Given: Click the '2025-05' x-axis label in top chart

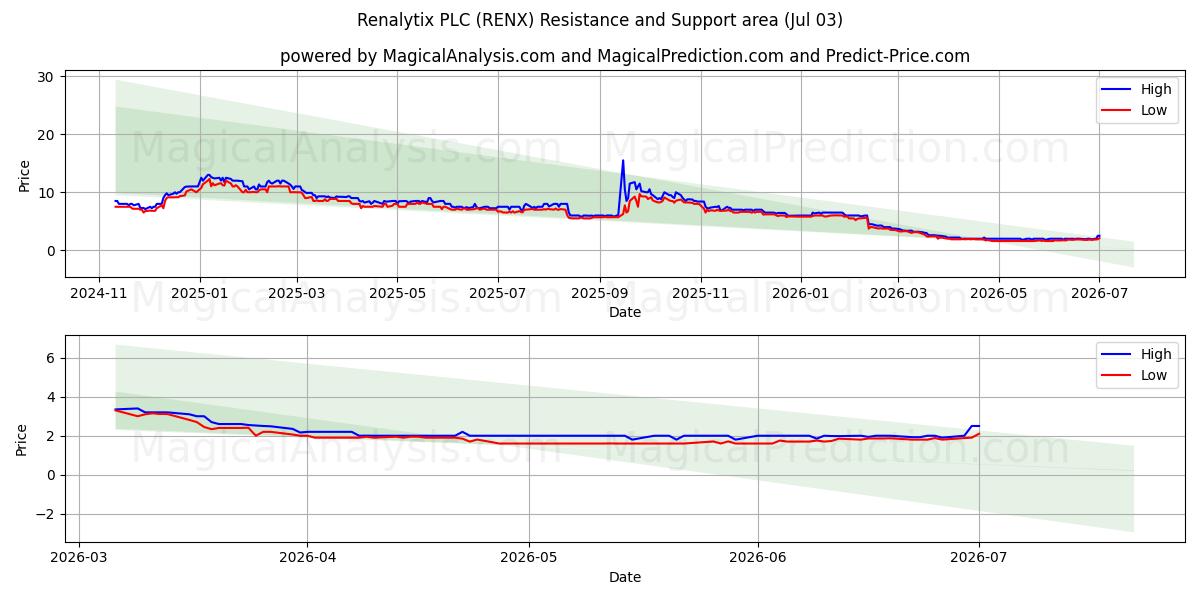Looking at the screenshot, I should click(x=397, y=294).
